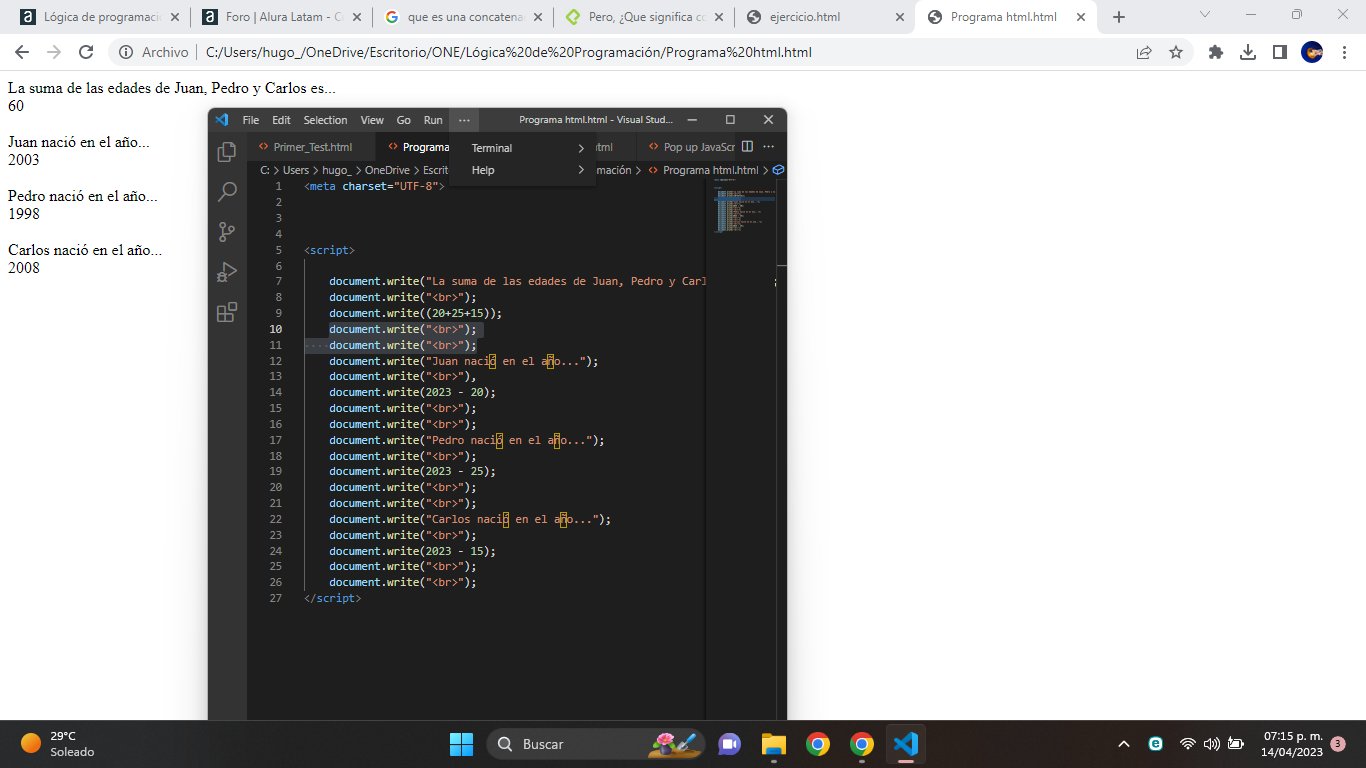
Task: Toggle Chrome side panel
Action: [1280, 52]
